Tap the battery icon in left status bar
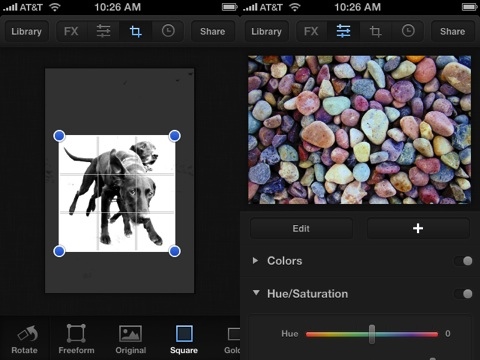Image resolution: width=480 pixels, height=360 pixels. [x=230, y=7]
